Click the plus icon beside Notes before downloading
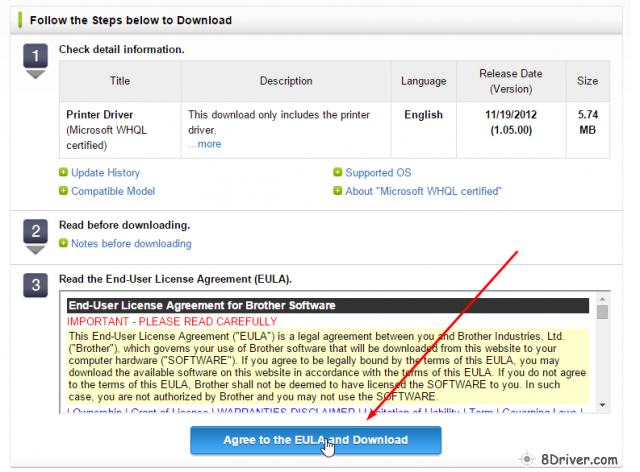The height and width of the screenshot is (472, 640). tap(63, 243)
